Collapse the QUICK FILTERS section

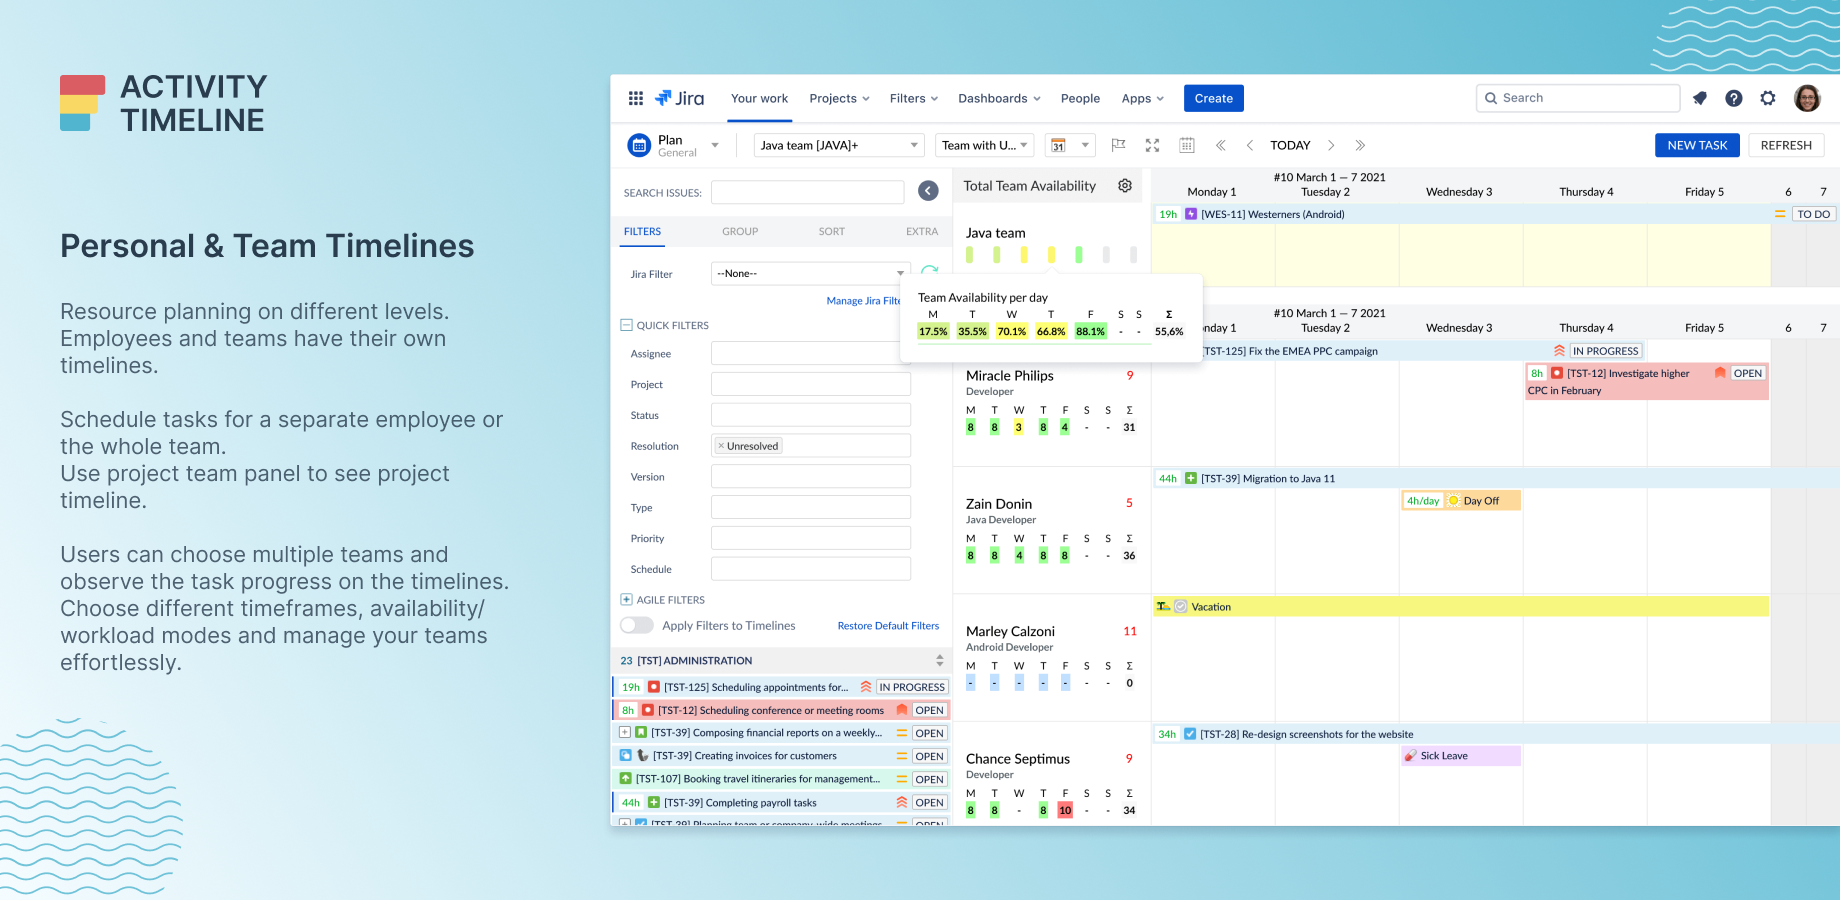626,325
